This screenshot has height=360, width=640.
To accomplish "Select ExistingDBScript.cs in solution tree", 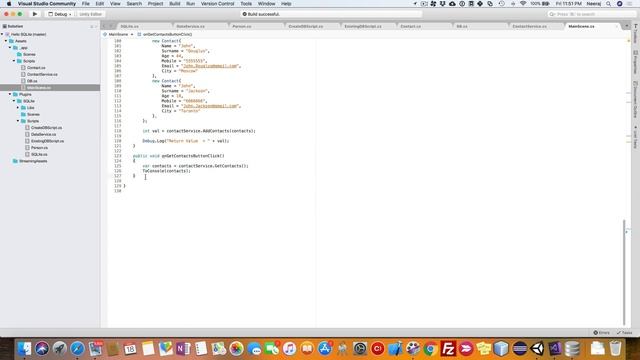I will [47, 141].
